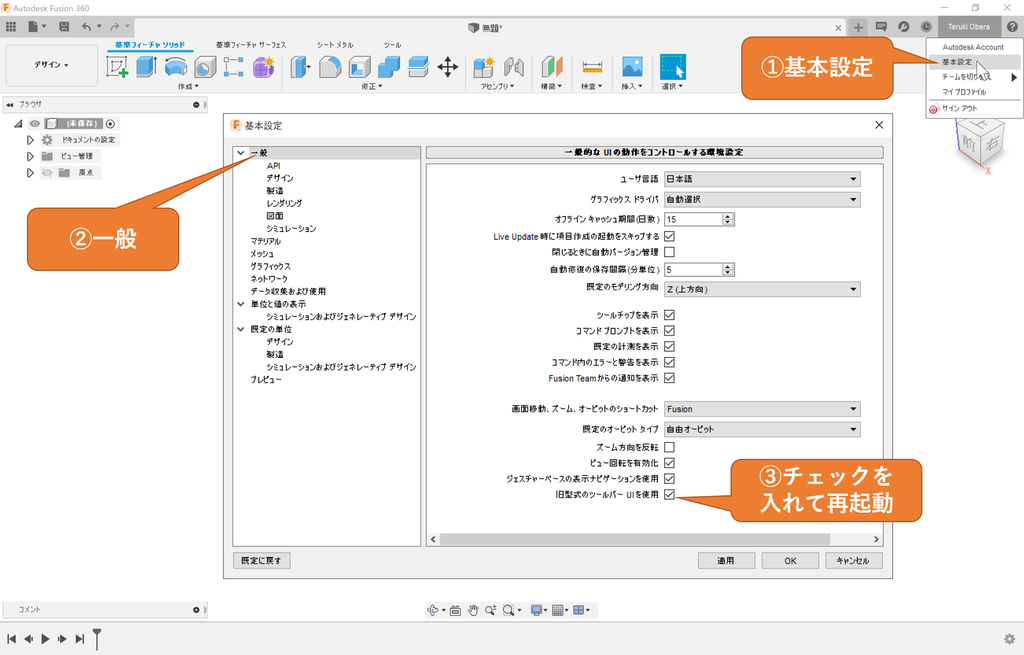
Task: Open the Job Status clock icon
Action: pyautogui.click(x=926, y=27)
